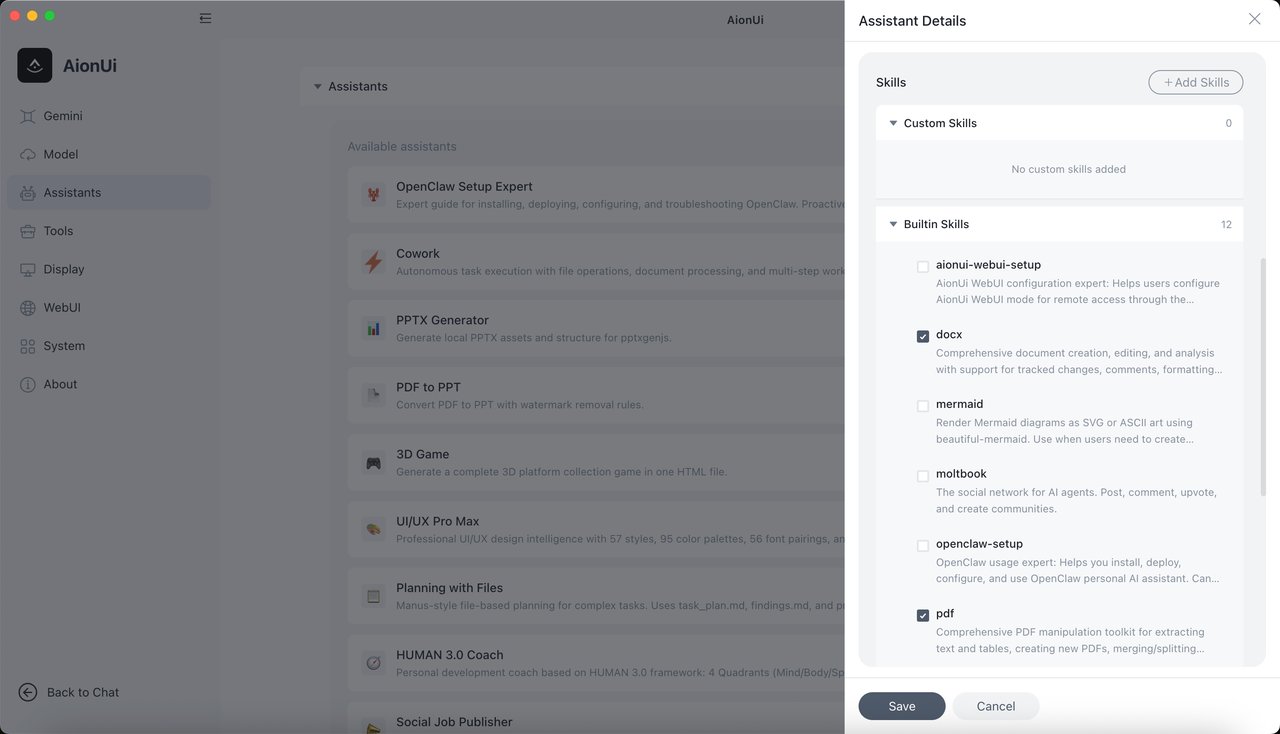The image size is (1280, 734).
Task: Click the WebUI globe icon
Action: tap(30, 307)
